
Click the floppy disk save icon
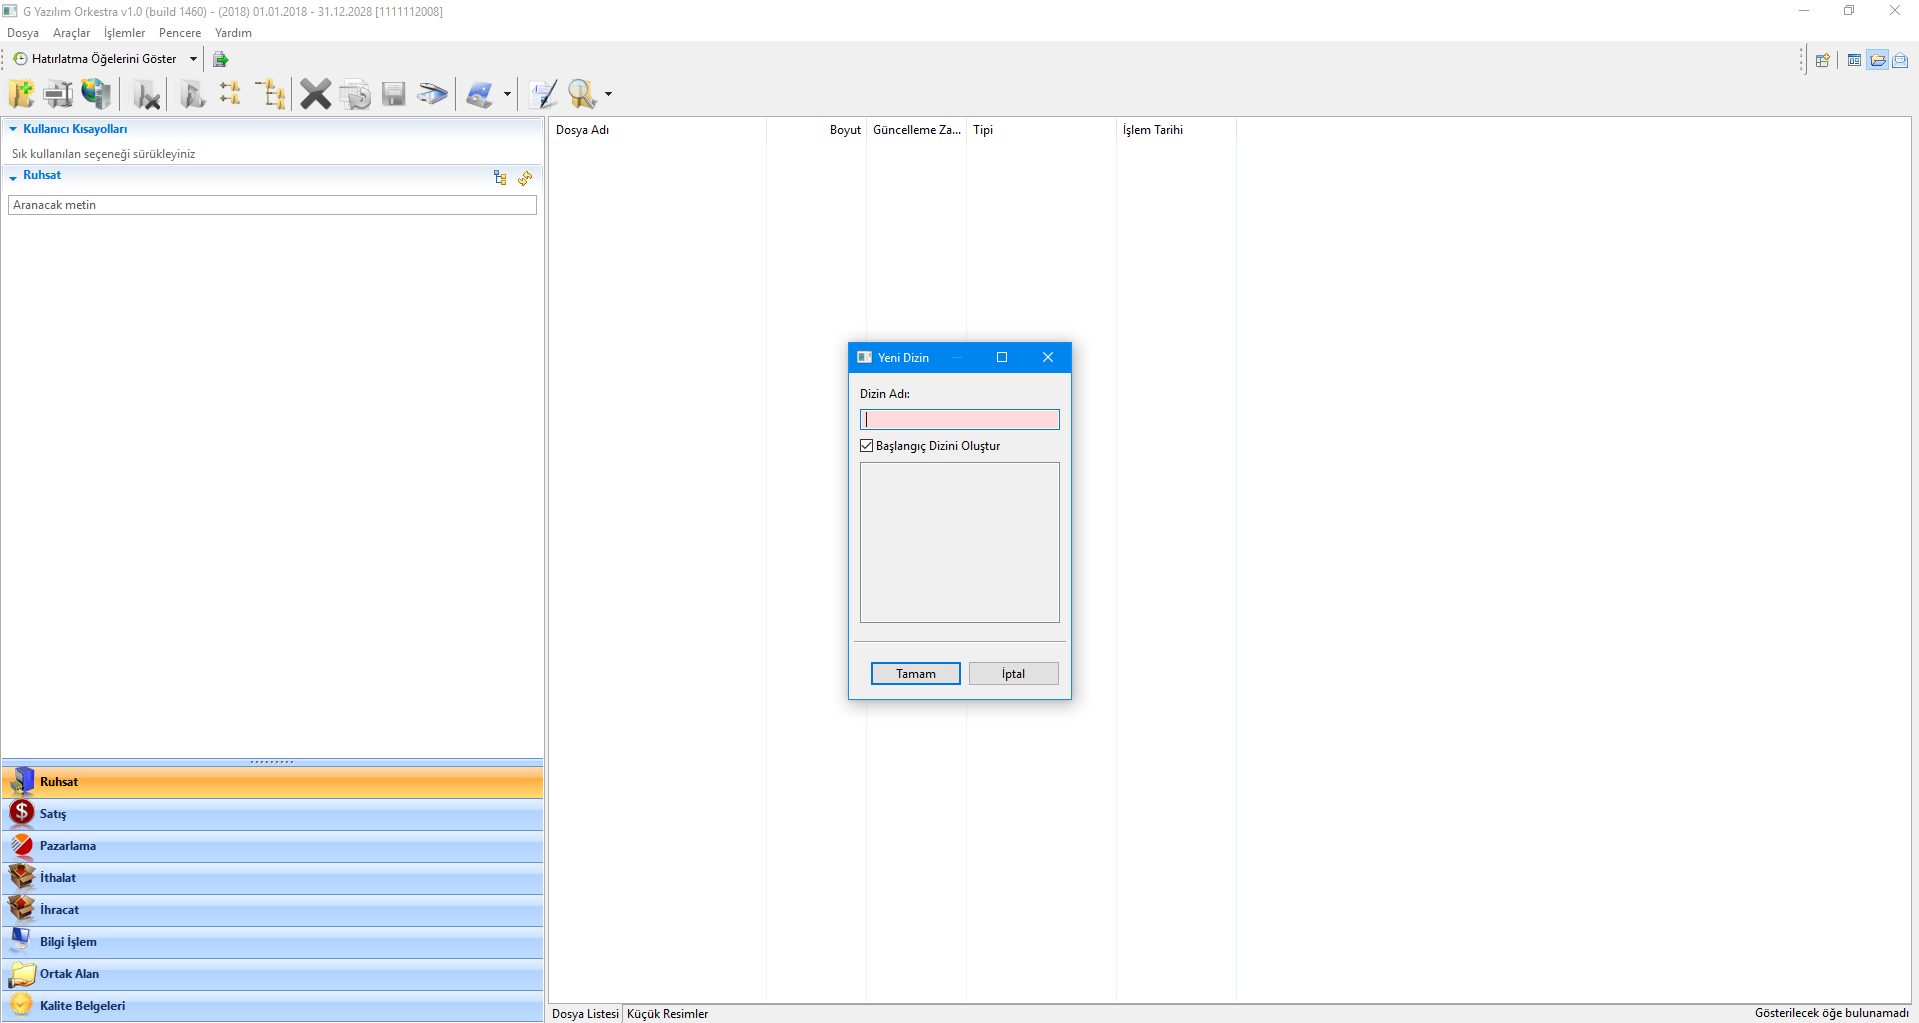[394, 94]
